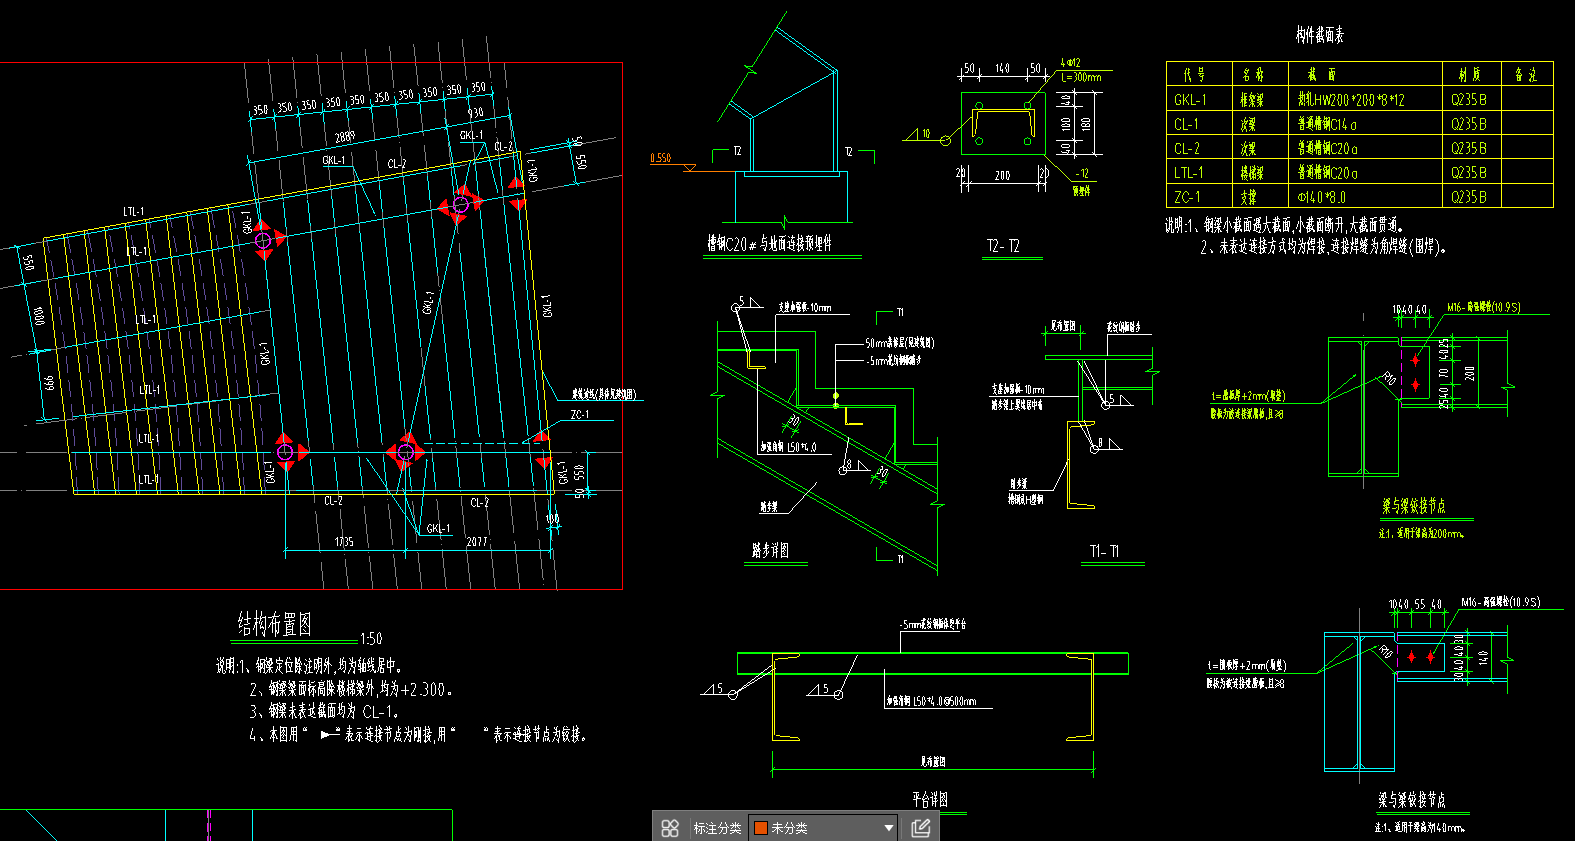Image resolution: width=1575 pixels, height=841 pixels.
Task: Click the 热轧HW200*200*8*12 section cell
Action: pyautogui.click(x=1351, y=100)
